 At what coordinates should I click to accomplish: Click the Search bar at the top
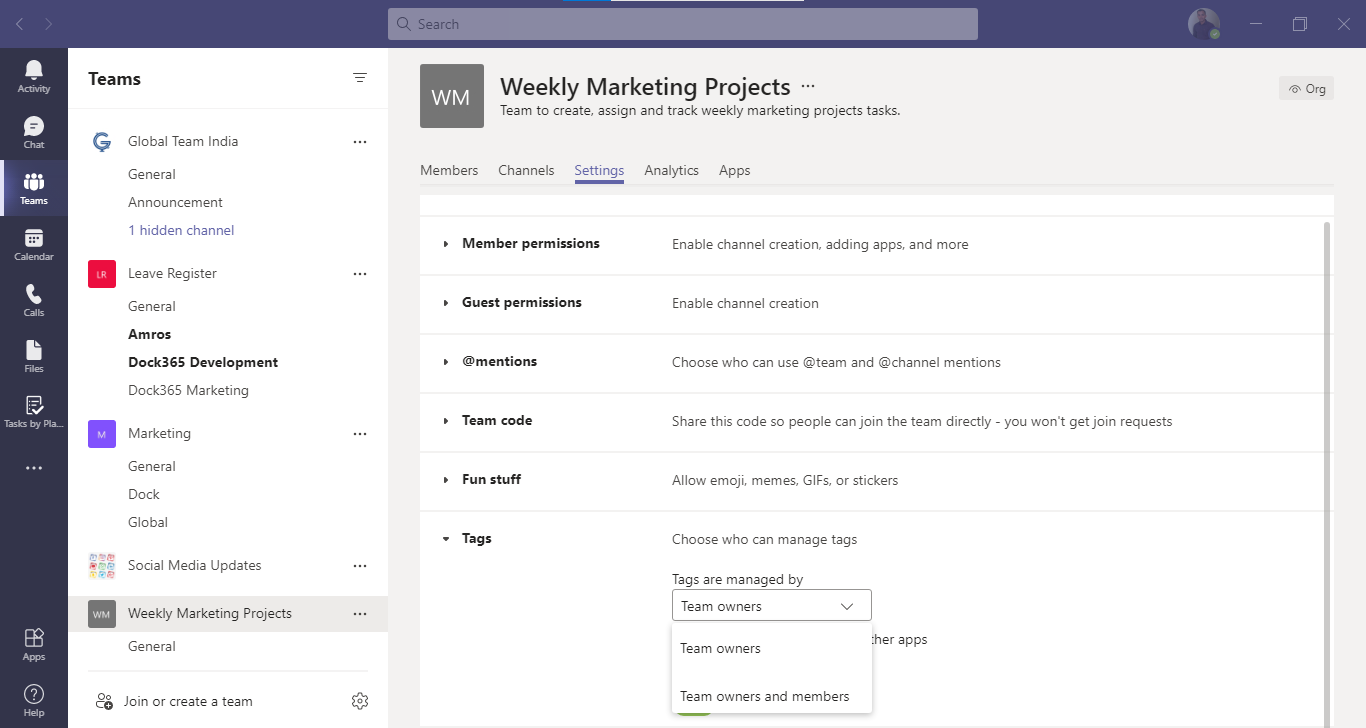pos(683,23)
